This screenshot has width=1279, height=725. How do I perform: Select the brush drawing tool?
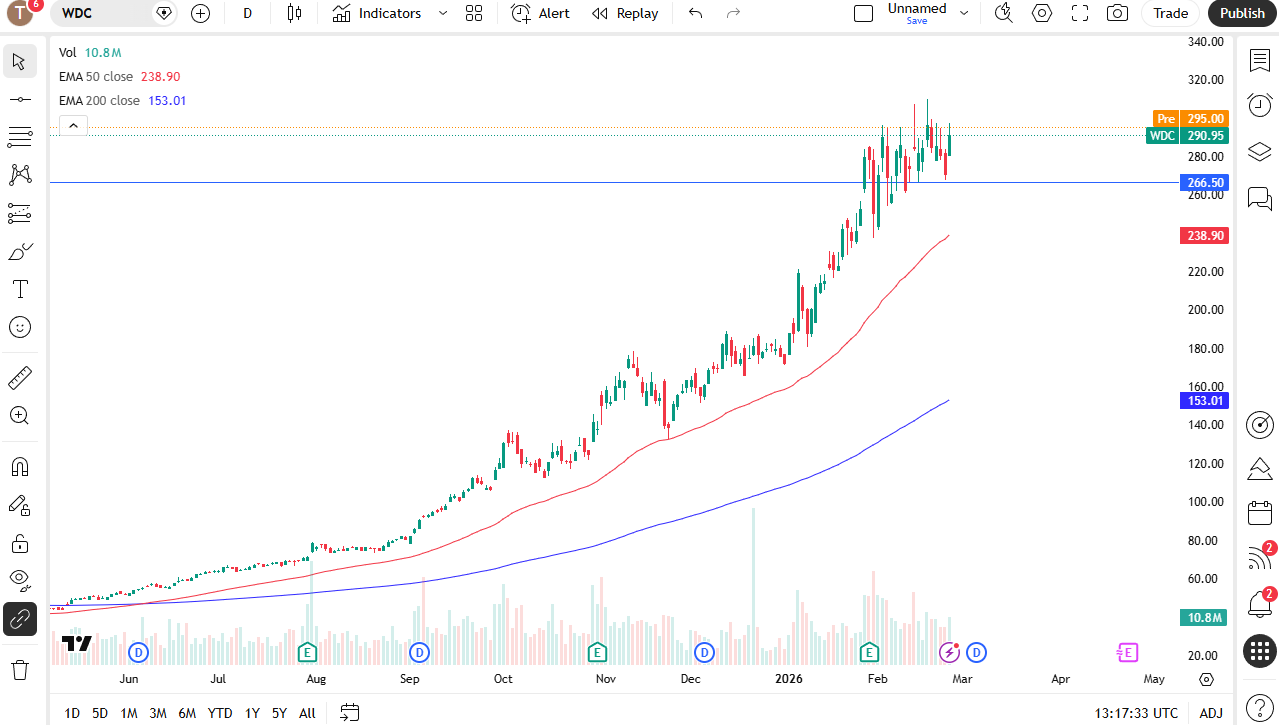click(x=20, y=251)
